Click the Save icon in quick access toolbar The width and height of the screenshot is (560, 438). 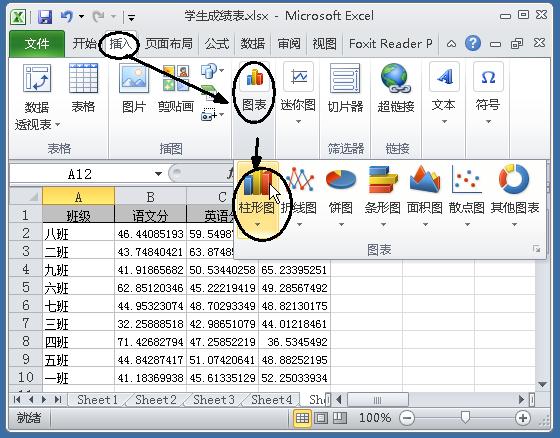(x=45, y=16)
